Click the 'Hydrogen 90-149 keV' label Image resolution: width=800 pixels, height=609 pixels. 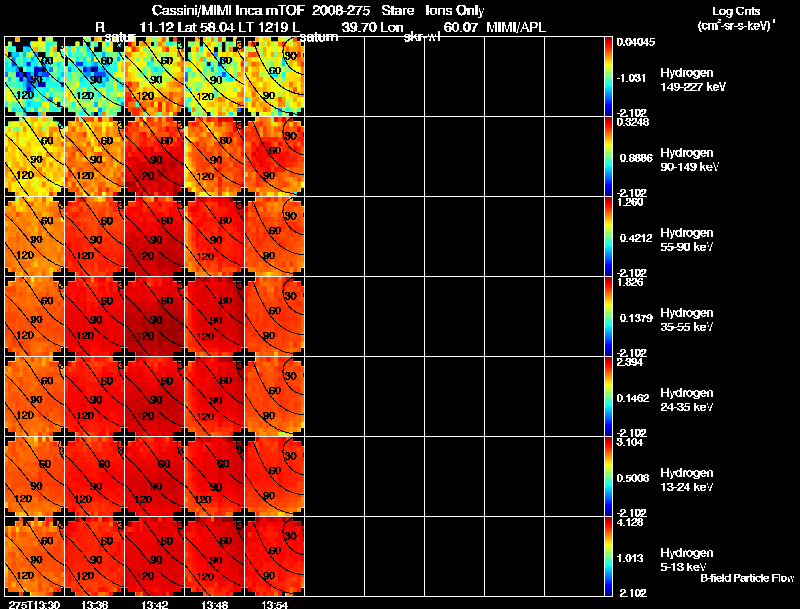[x=690, y=160]
